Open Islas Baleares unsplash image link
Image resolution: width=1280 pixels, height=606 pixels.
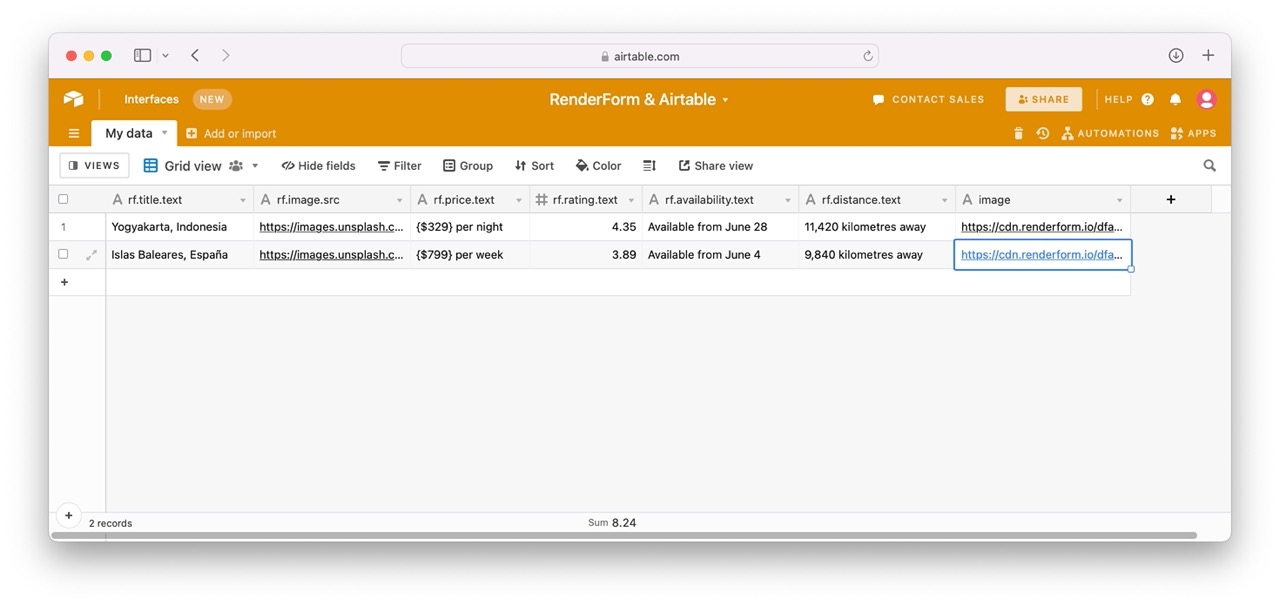[x=332, y=255]
